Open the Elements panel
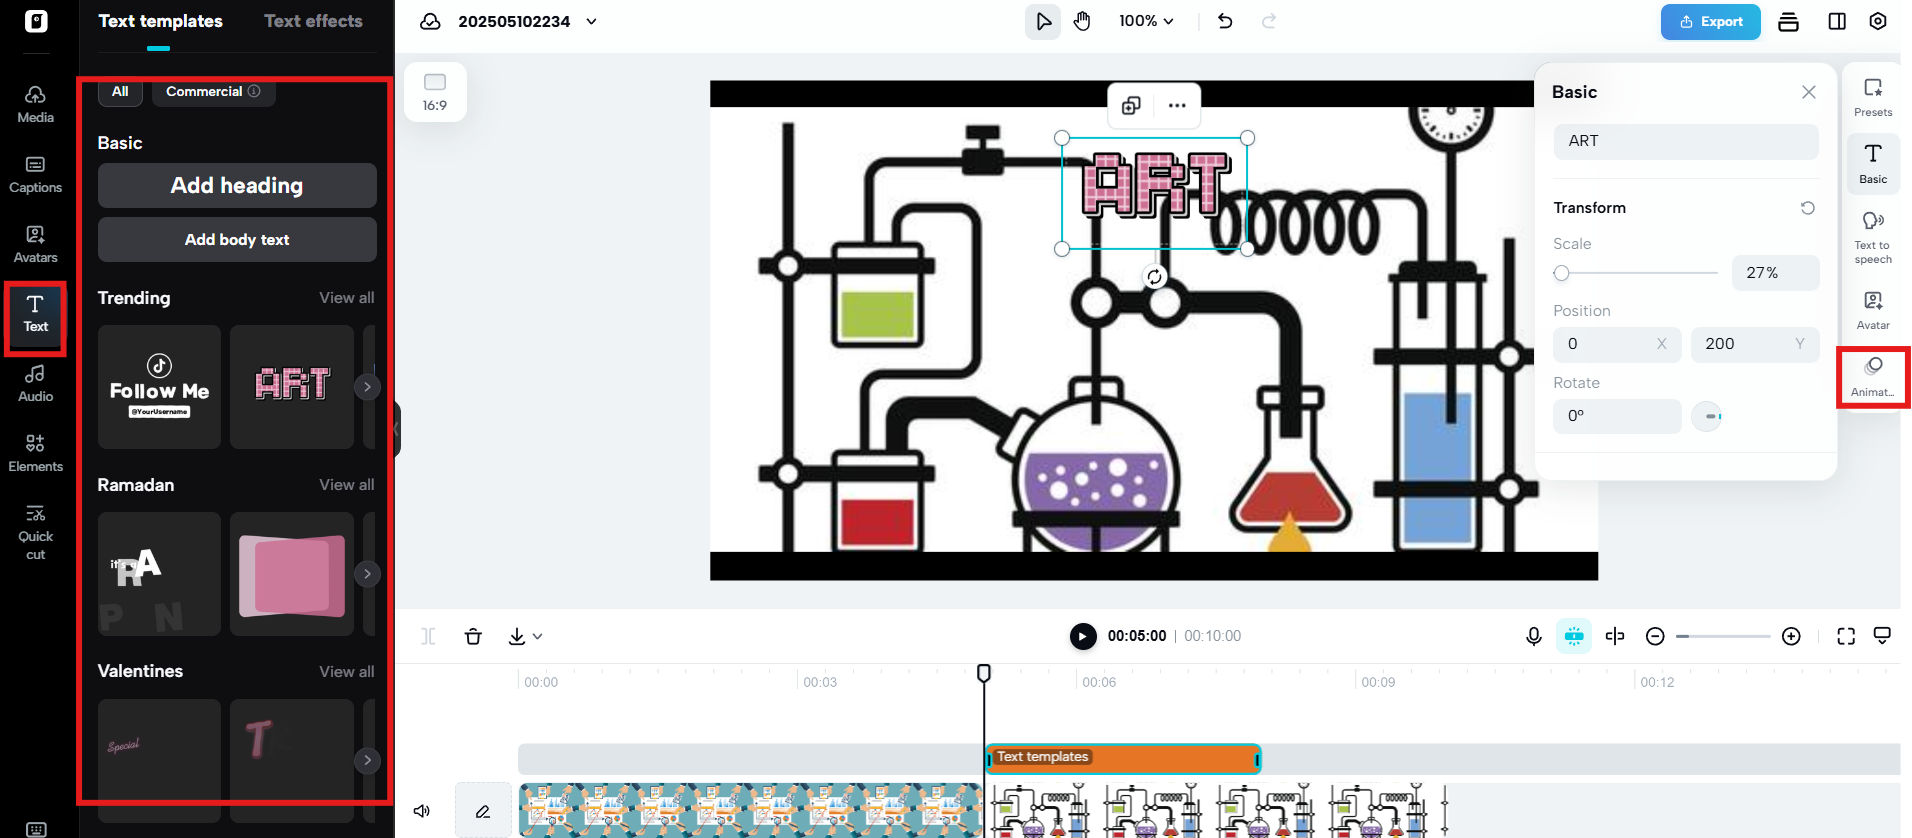The height and width of the screenshot is (838, 1912). [x=35, y=454]
